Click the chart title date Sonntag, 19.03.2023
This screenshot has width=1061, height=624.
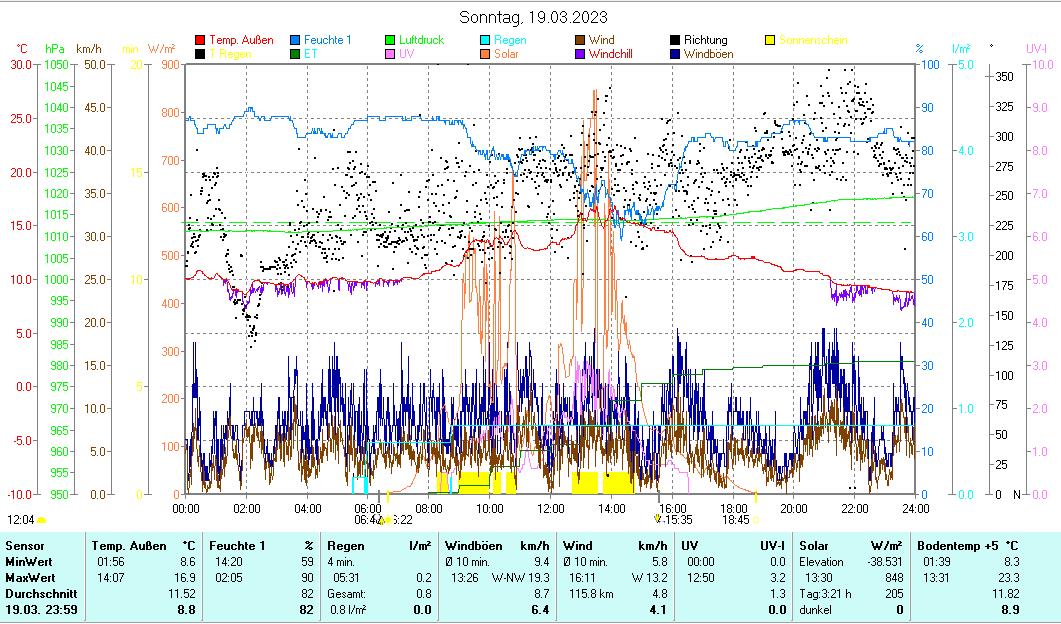tap(532, 17)
